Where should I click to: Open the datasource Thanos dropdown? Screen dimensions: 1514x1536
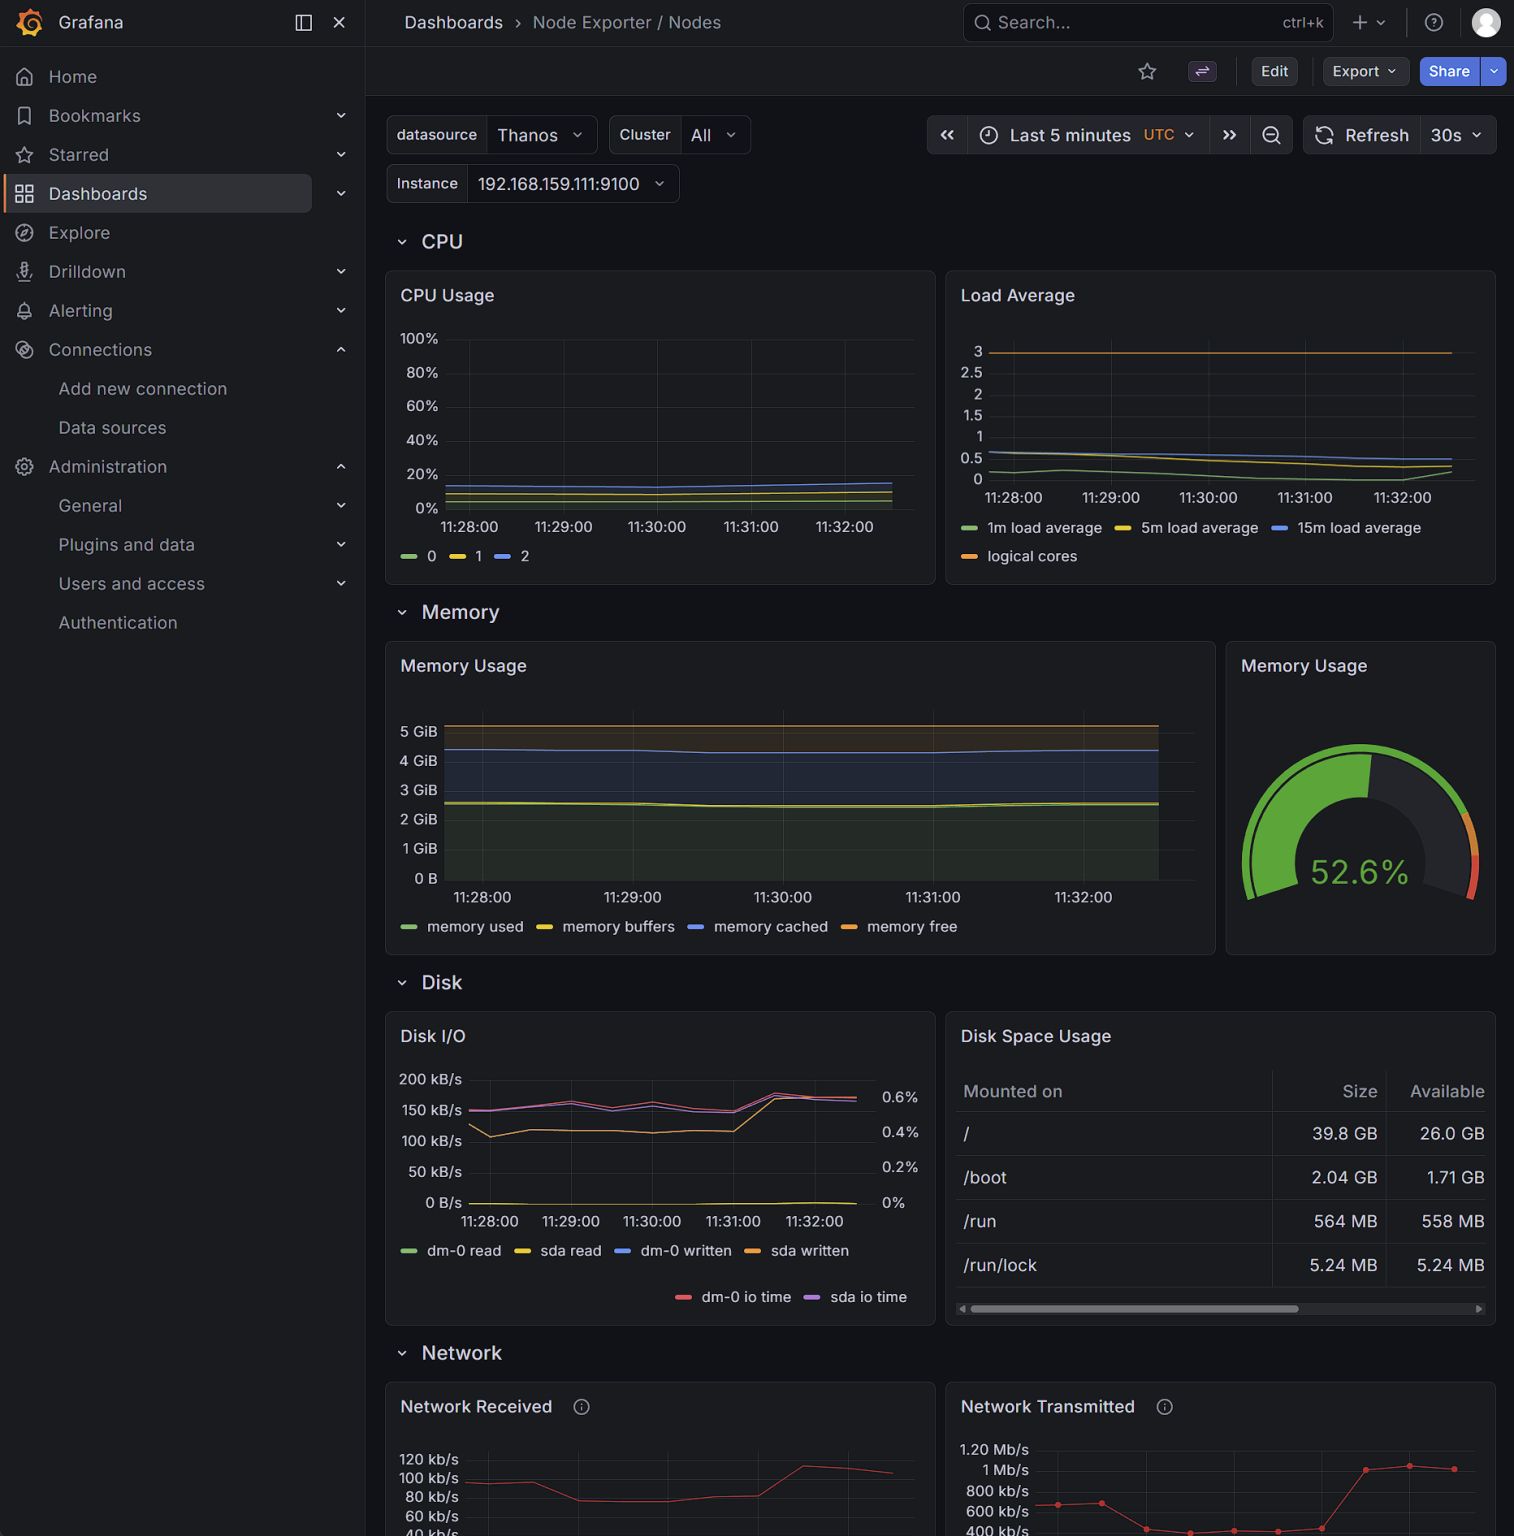tap(540, 135)
